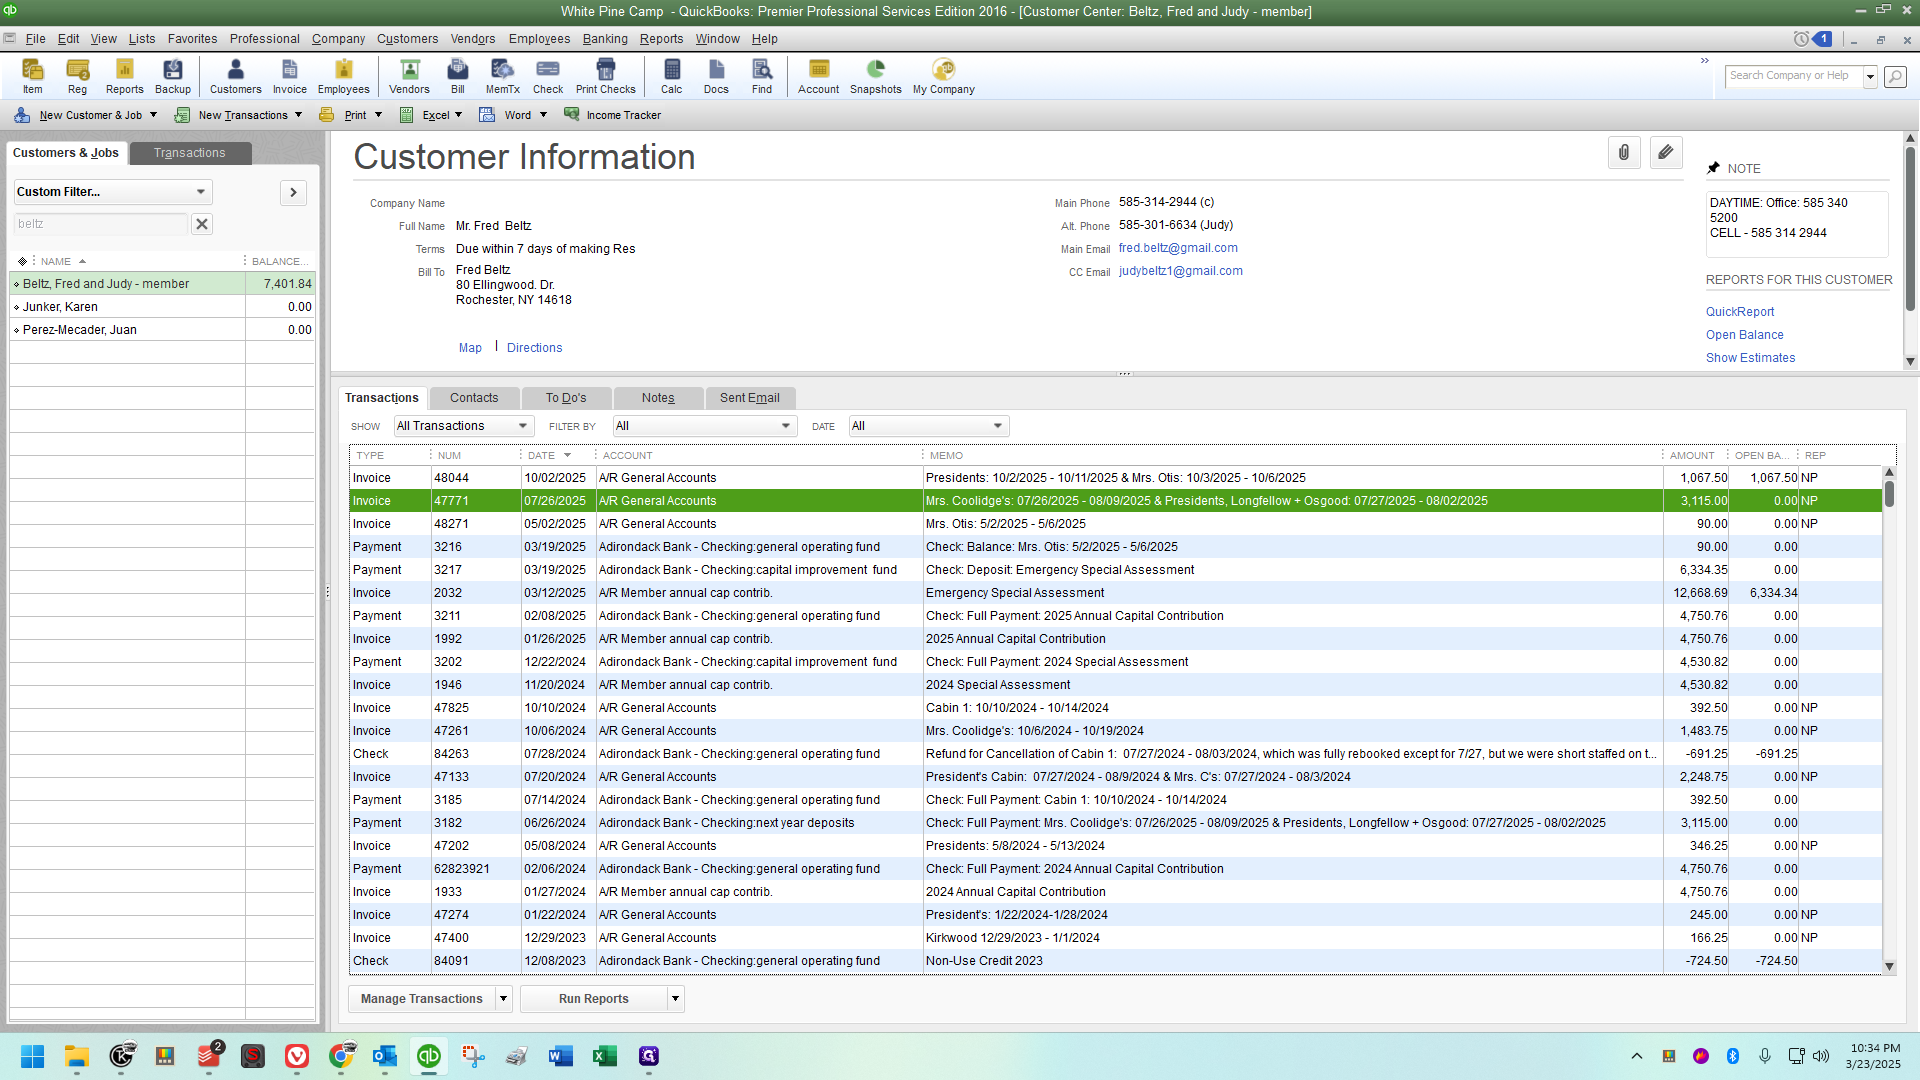1920x1080 pixels.
Task: Open Print Checks from toolbar
Action: click(x=606, y=76)
